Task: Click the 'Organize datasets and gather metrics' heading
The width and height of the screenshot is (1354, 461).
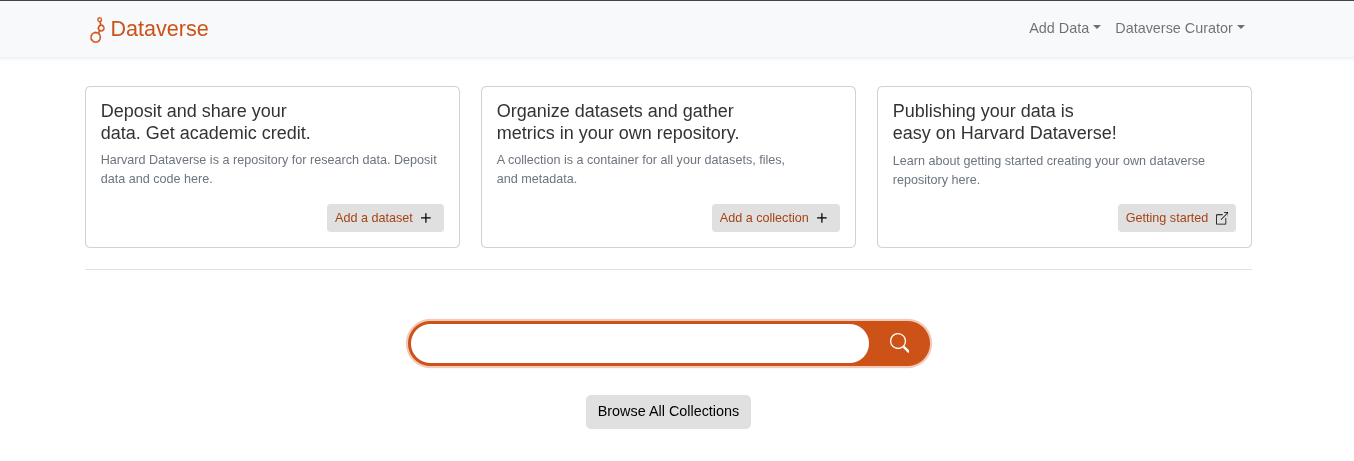Action: coord(617,122)
